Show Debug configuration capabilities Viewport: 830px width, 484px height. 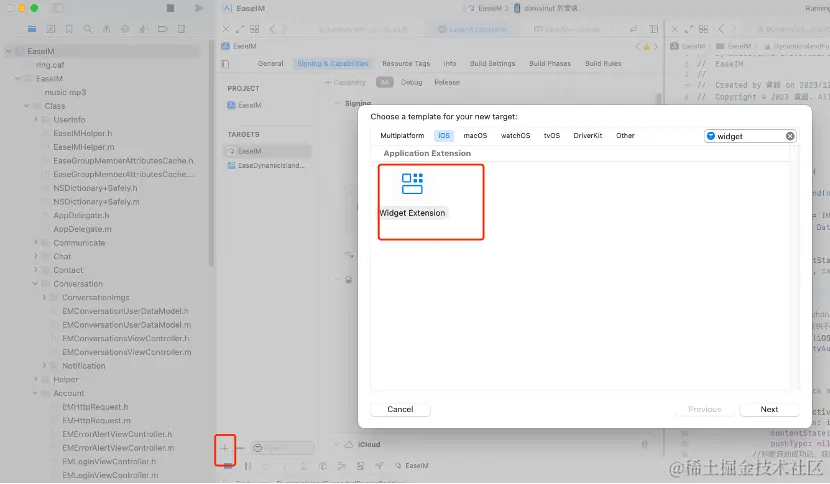[x=411, y=83]
